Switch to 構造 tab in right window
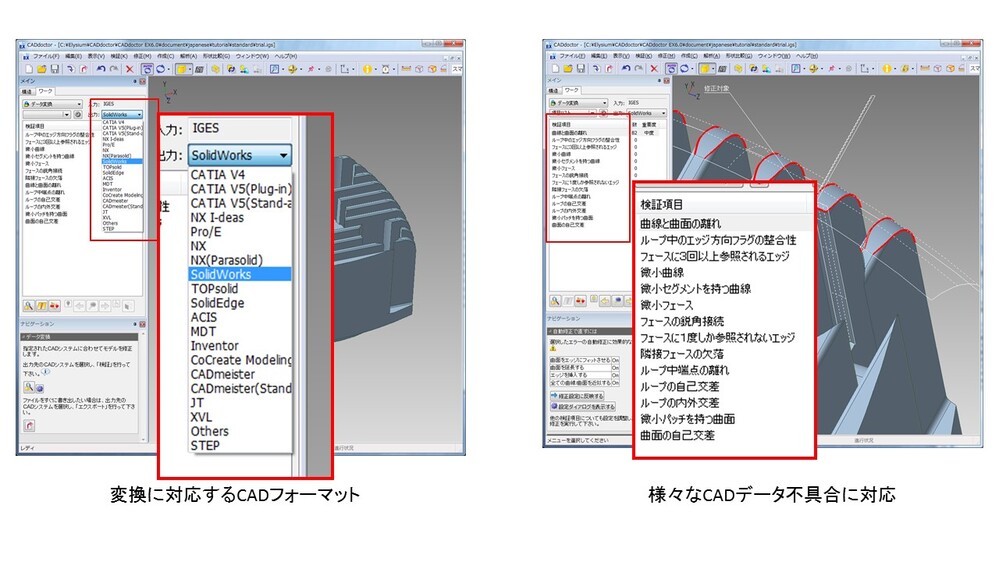Screen dimensions: 999x562 pos(554,90)
